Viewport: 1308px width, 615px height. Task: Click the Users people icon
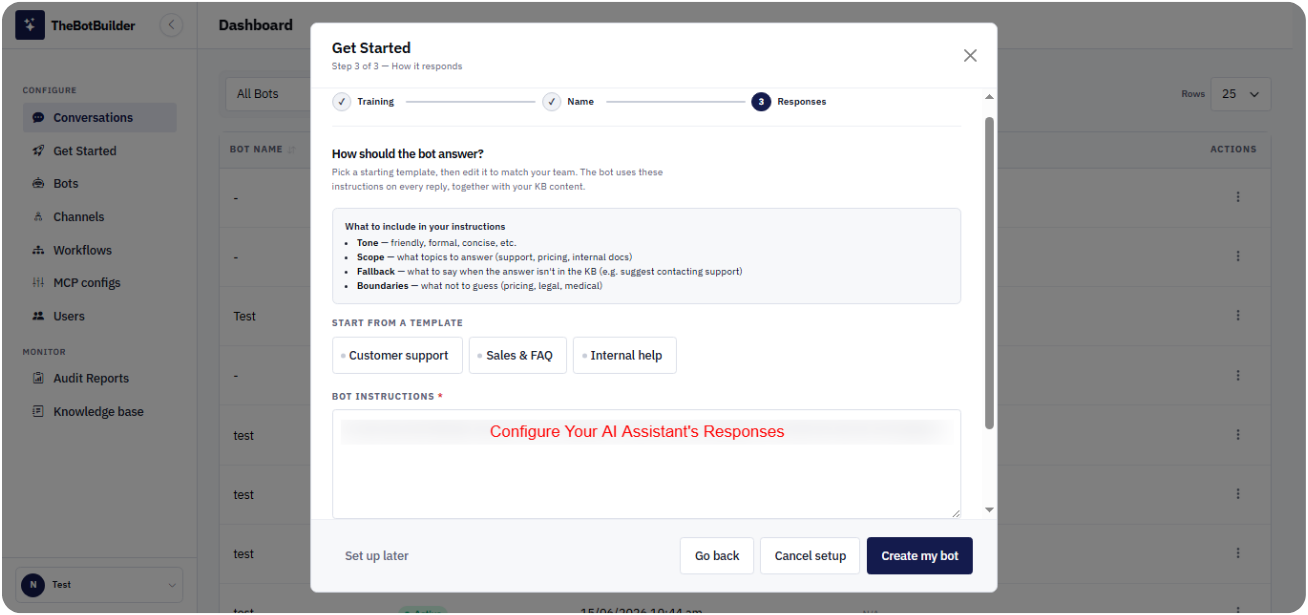tap(38, 316)
